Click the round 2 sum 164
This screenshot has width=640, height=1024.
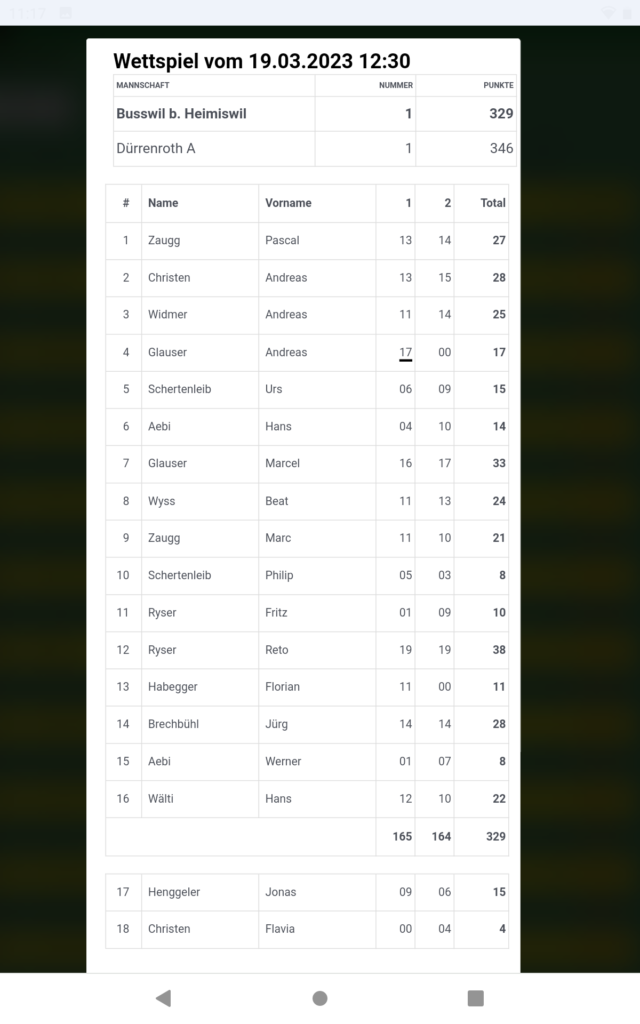tap(441, 837)
